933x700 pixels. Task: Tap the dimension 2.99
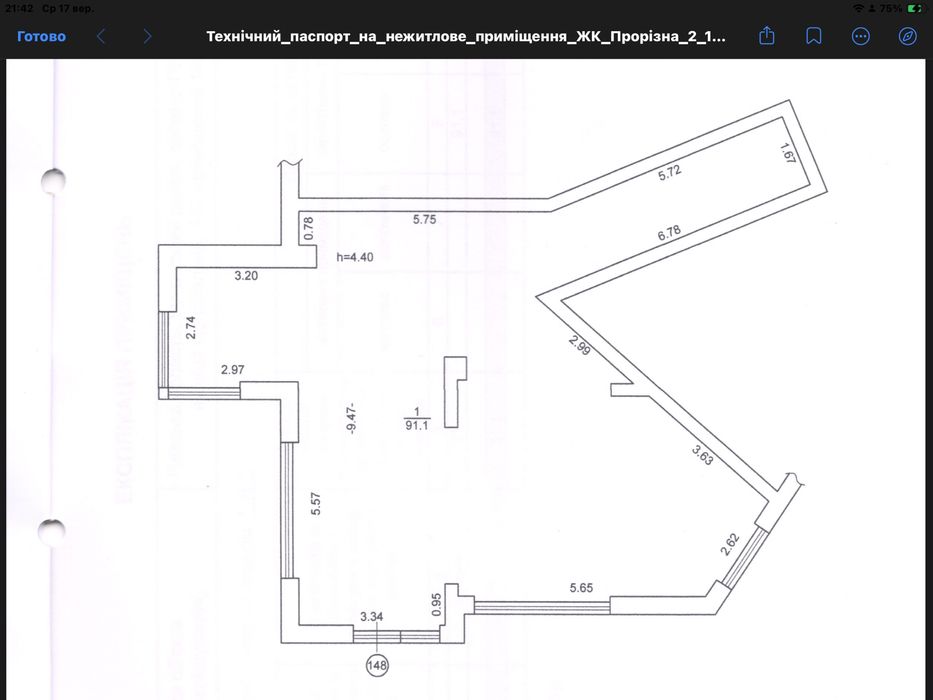pyautogui.click(x=580, y=345)
